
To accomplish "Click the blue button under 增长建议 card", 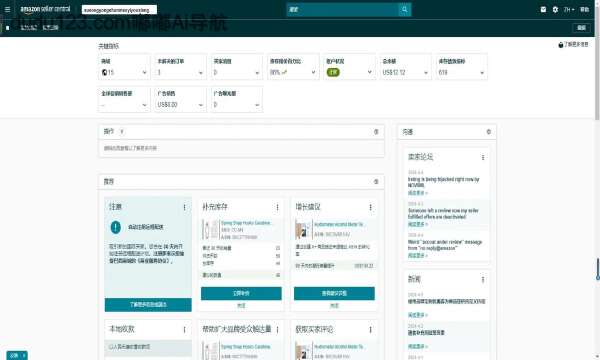I will (x=334, y=293).
